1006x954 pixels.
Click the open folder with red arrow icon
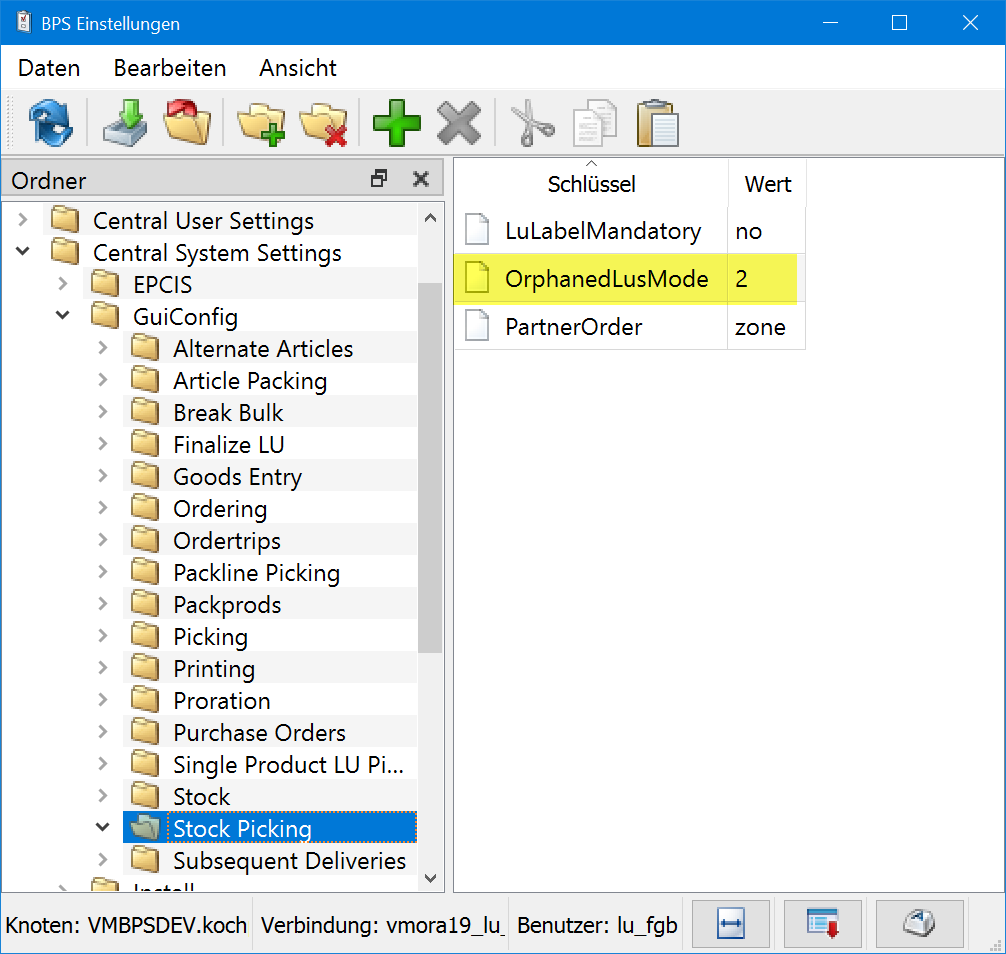pyautogui.click(x=187, y=124)
